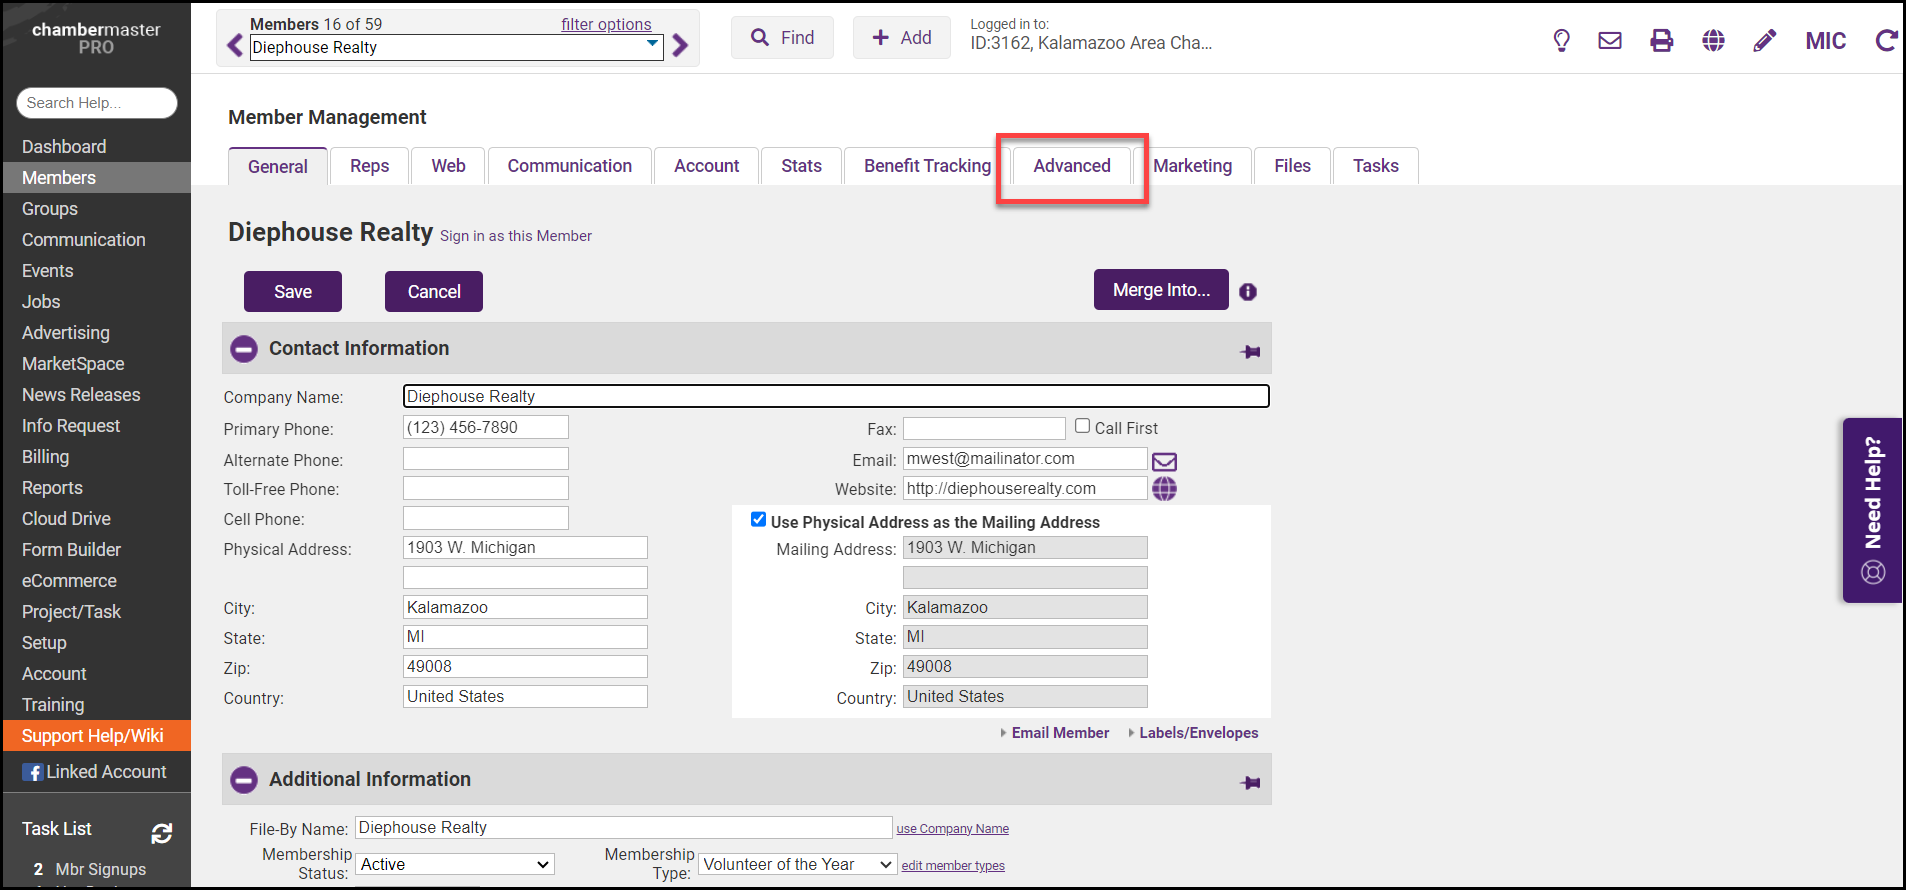Viewport: 1906px width, 890px height.
Task: Click the printer icon in header
Action: click(1661, 41)
